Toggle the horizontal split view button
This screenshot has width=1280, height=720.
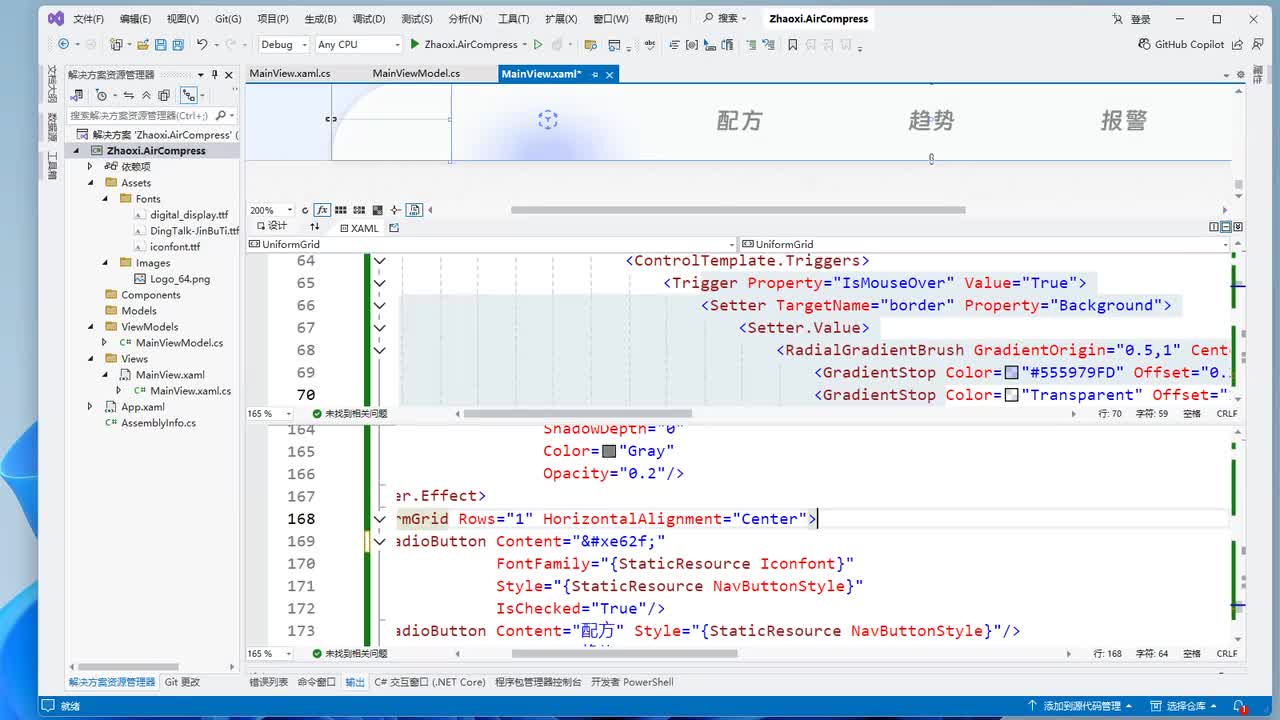tap(1227, 227)
